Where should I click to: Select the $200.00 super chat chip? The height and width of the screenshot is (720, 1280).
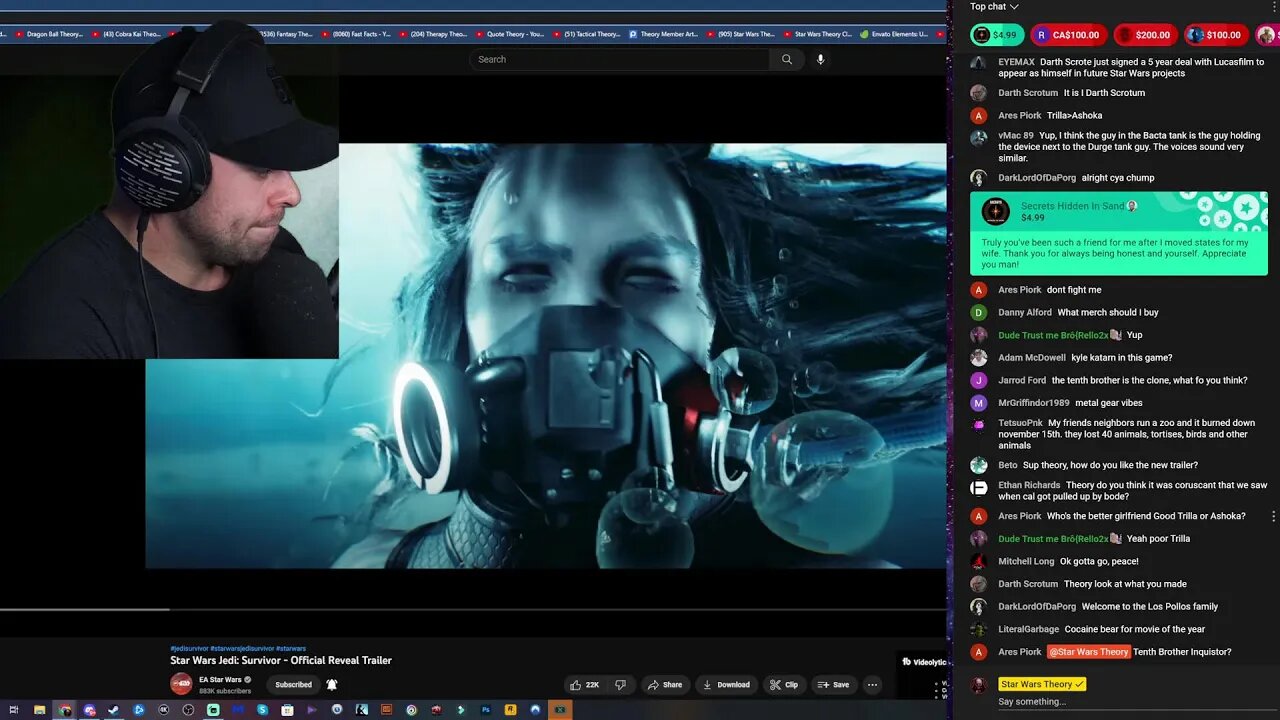1145,35
